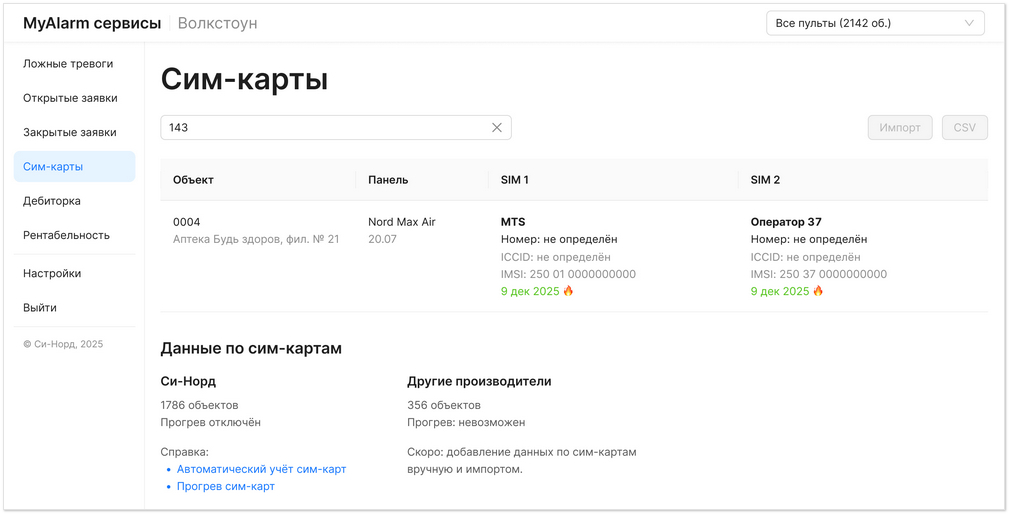Click the fire icon under SIM 1
1009x514 pixels.
tap(569, 291)
